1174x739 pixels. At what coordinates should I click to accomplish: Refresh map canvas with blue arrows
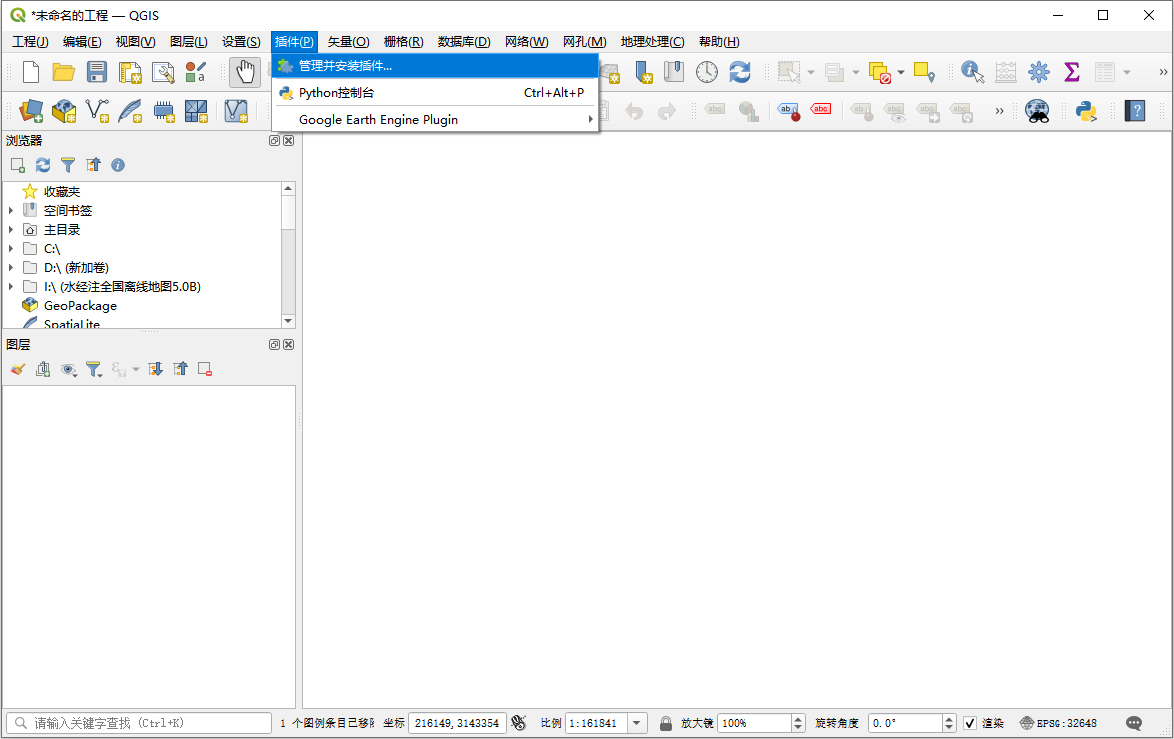click(x=740, y=72)
